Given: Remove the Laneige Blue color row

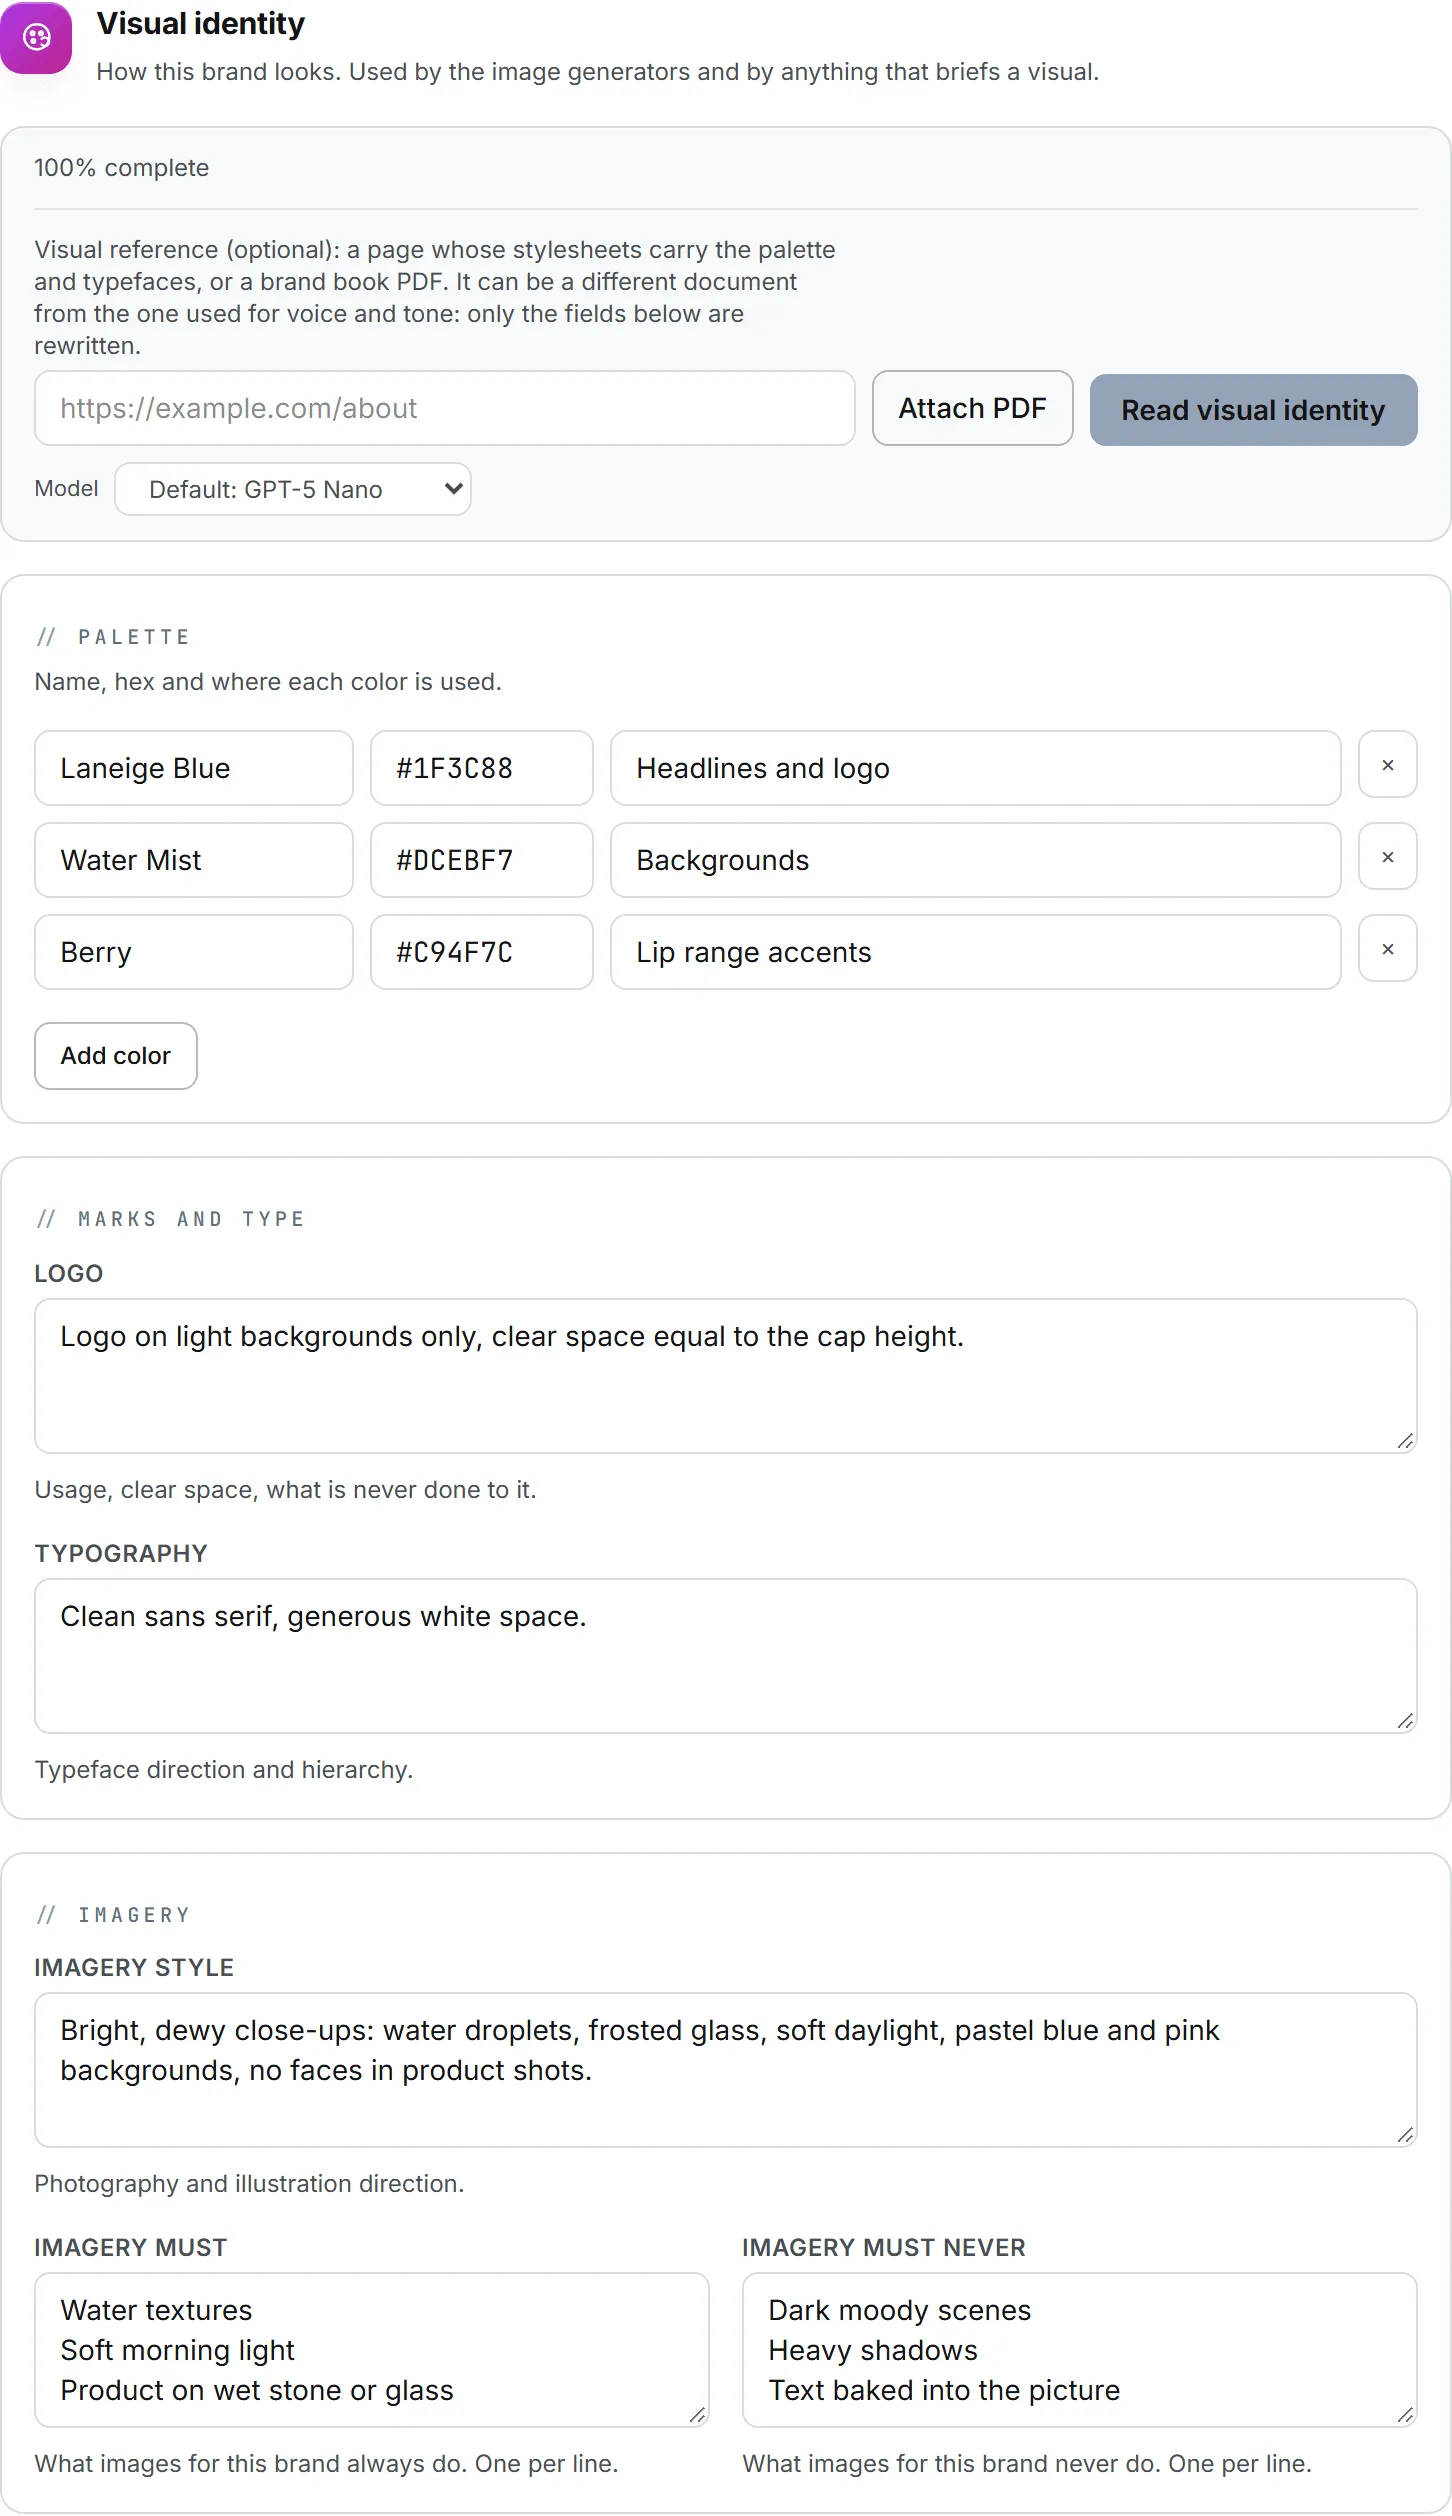Looking at the screenshot, I should pos(1387,765).
